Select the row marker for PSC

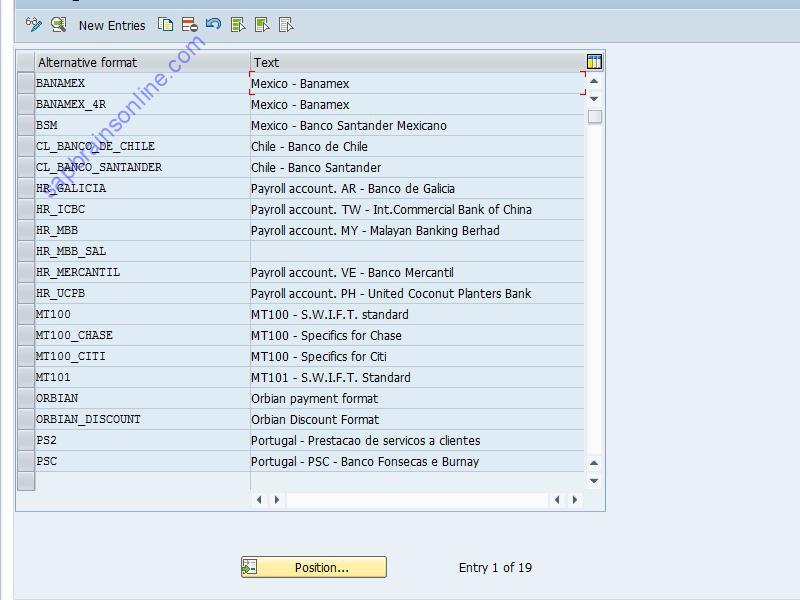pos(26,461)
